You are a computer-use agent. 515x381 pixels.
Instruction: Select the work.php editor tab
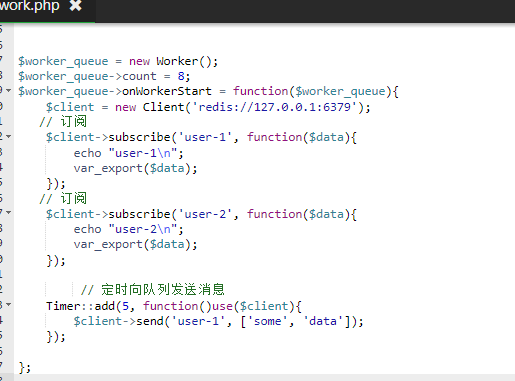[x=47, y=11]
